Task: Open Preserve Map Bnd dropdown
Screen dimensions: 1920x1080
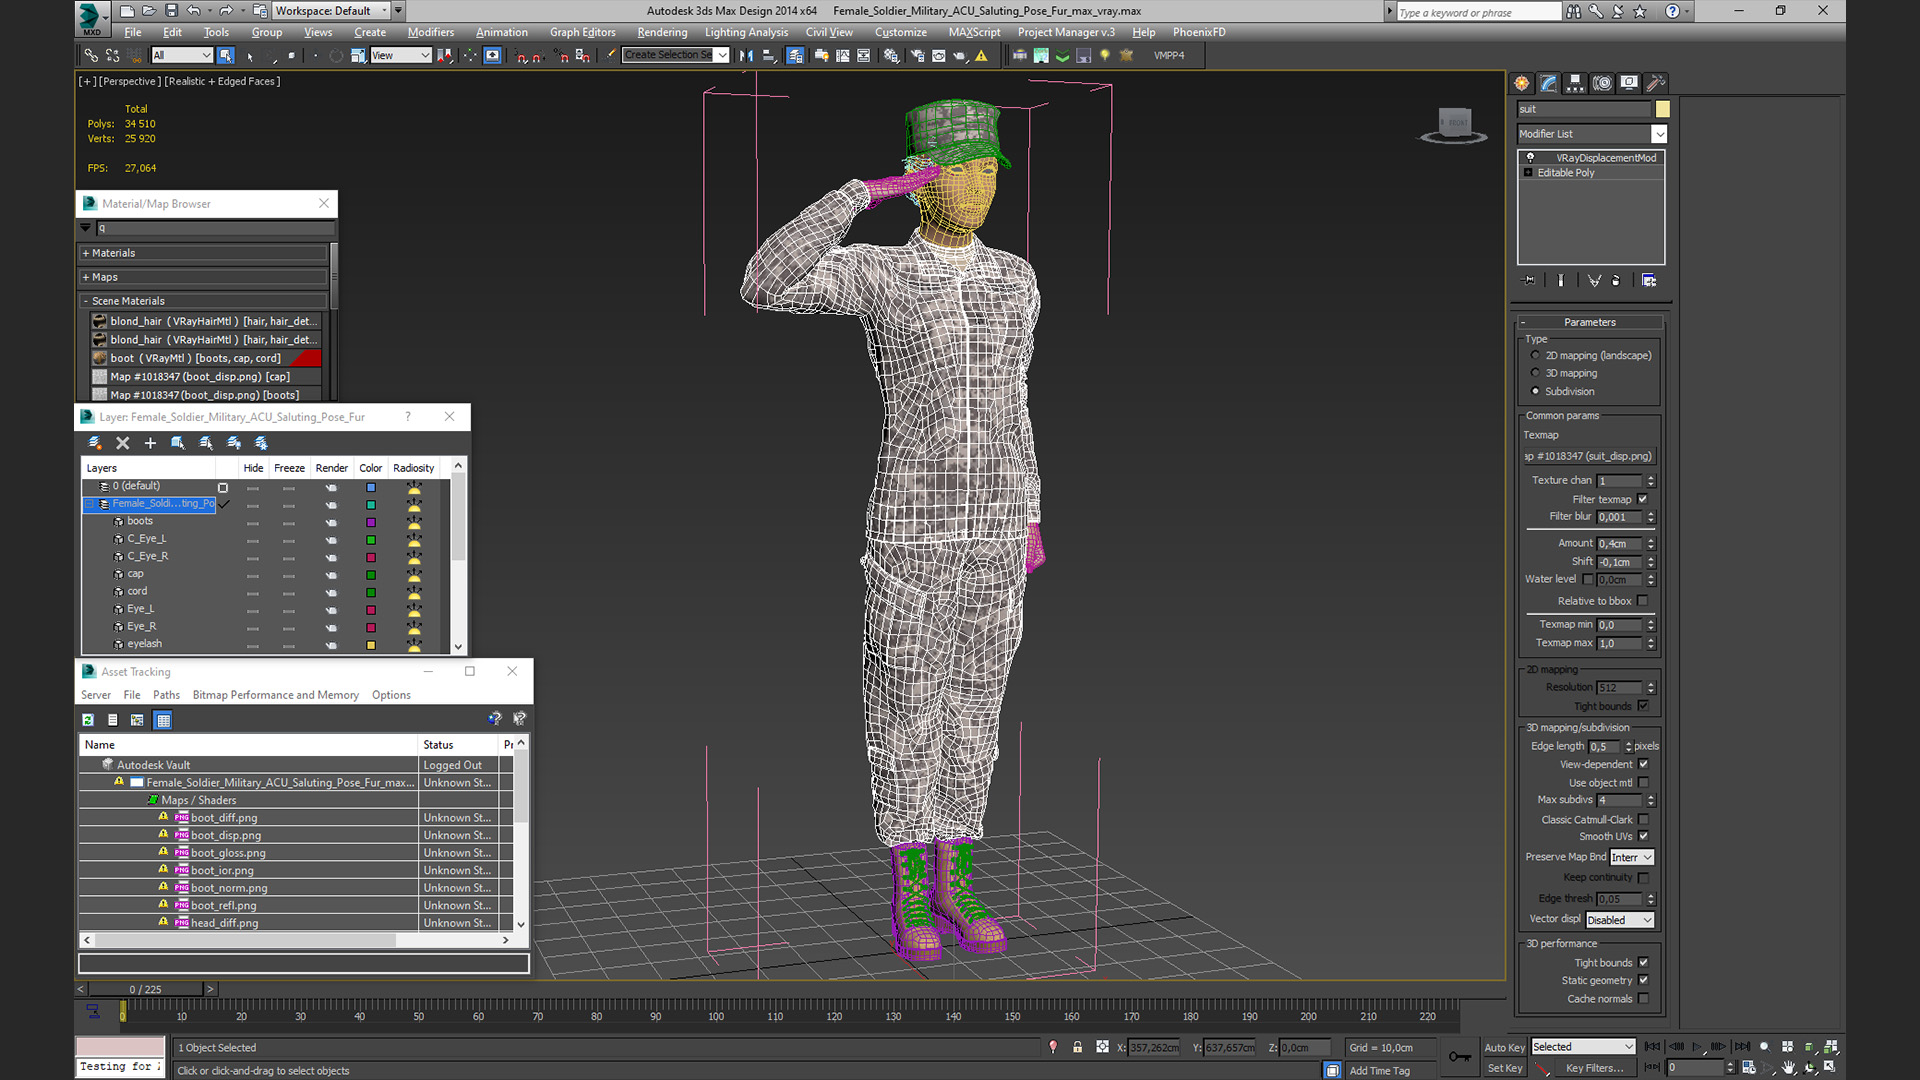Action: (x=1632, y=857)
